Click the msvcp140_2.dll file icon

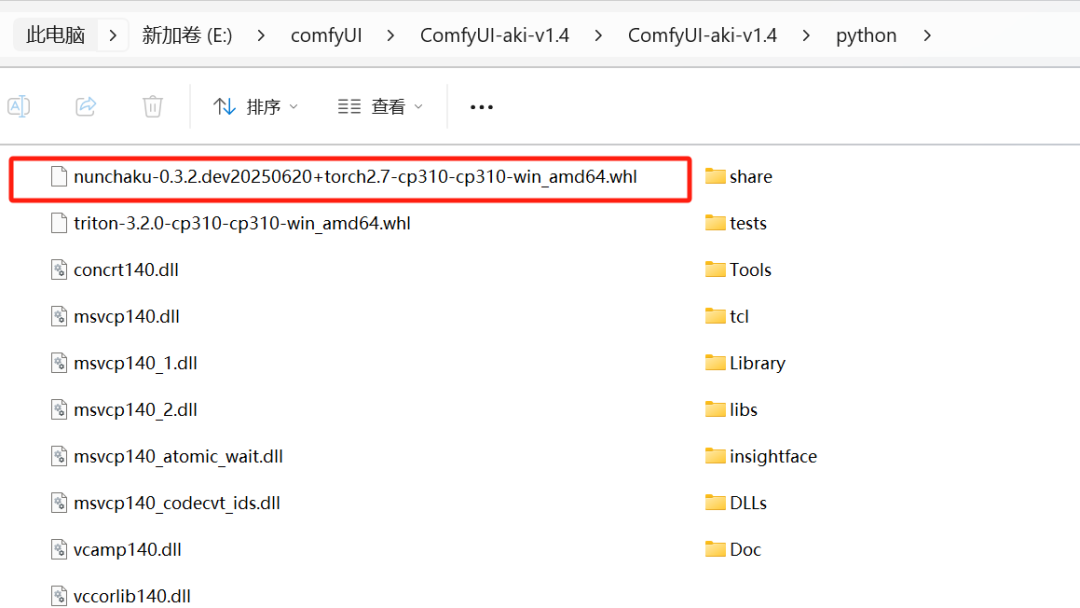pos(59,410)
